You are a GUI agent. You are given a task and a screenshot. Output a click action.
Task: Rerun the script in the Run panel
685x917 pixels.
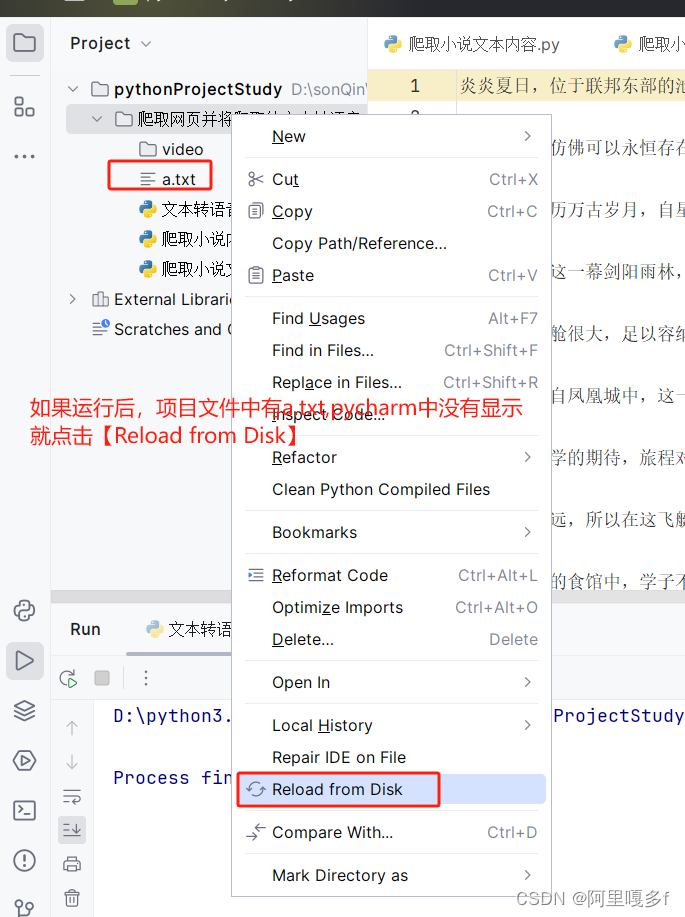[x=68, y=678]
